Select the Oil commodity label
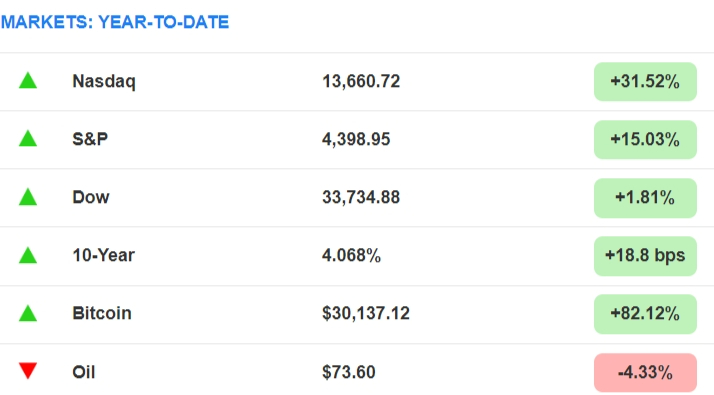Viewport: 714px width, 395px height. (84, 372)
